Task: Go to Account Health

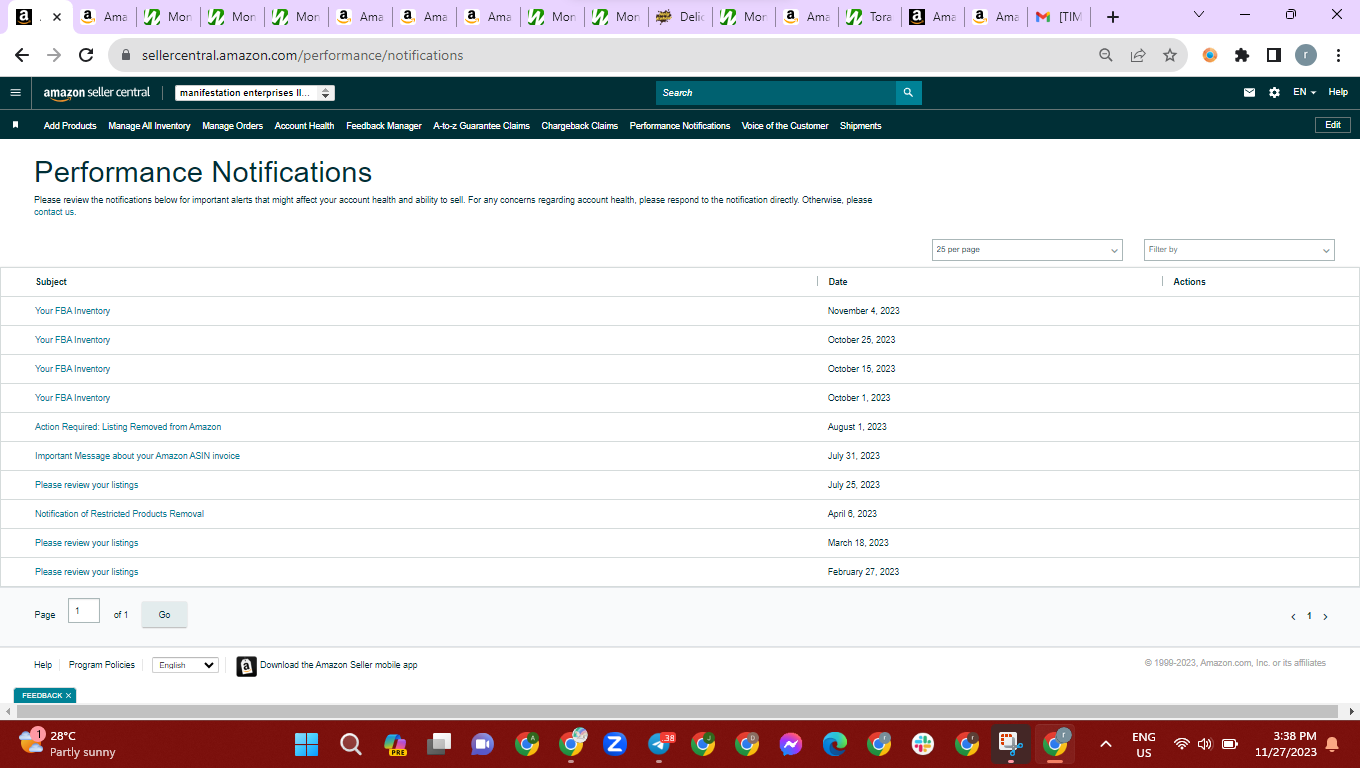Action: (304, 126)
